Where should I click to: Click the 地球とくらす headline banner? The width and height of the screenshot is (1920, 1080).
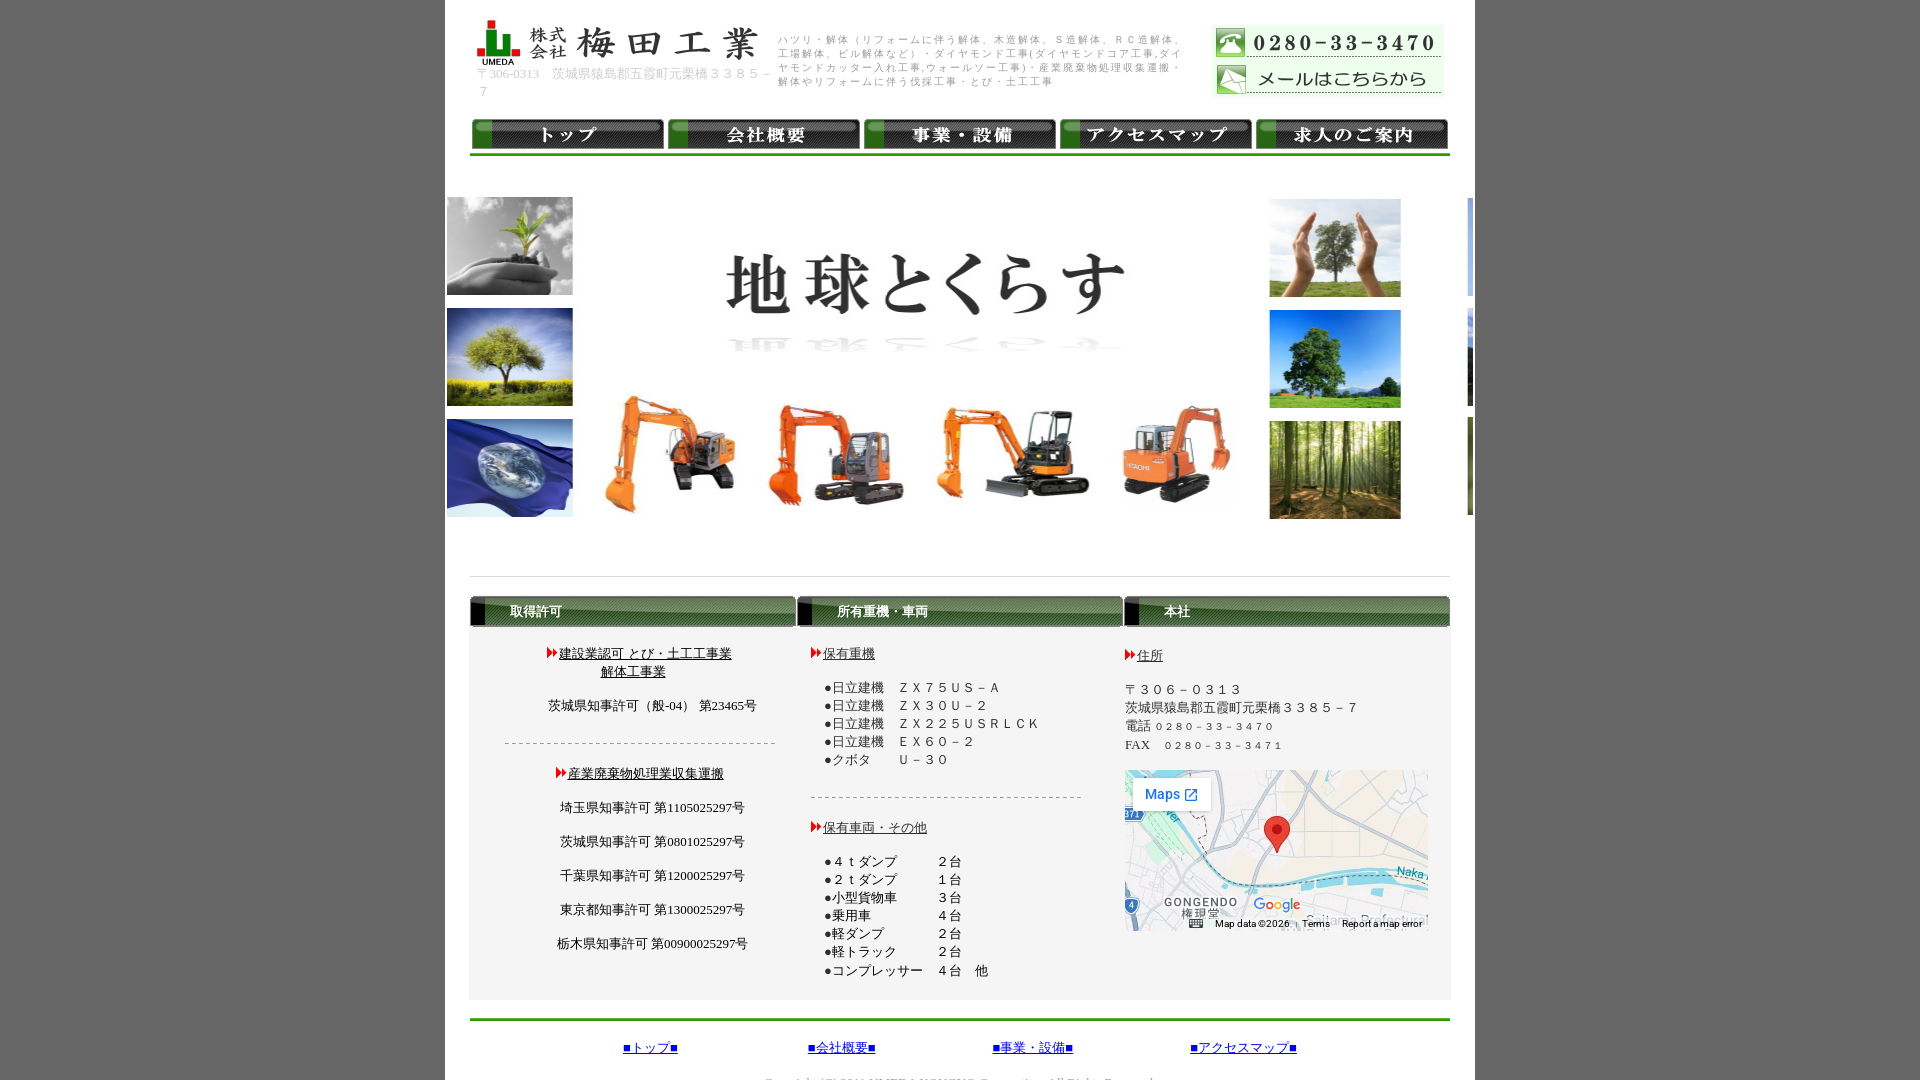[x=925, y=285]
